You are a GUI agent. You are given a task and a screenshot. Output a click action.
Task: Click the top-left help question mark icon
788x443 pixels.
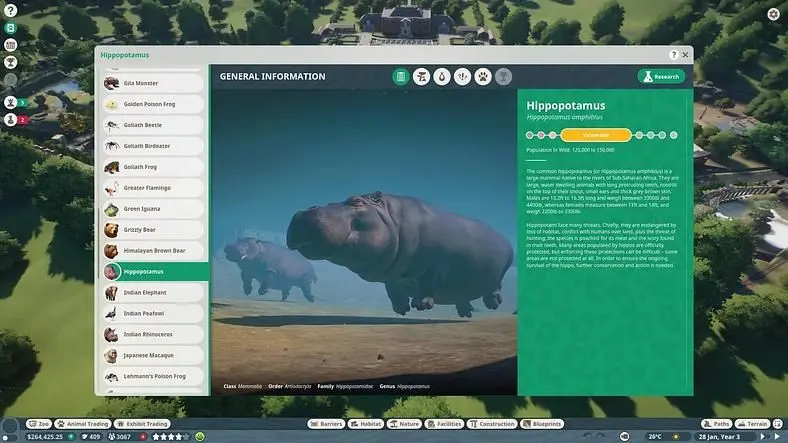(11, 10)
